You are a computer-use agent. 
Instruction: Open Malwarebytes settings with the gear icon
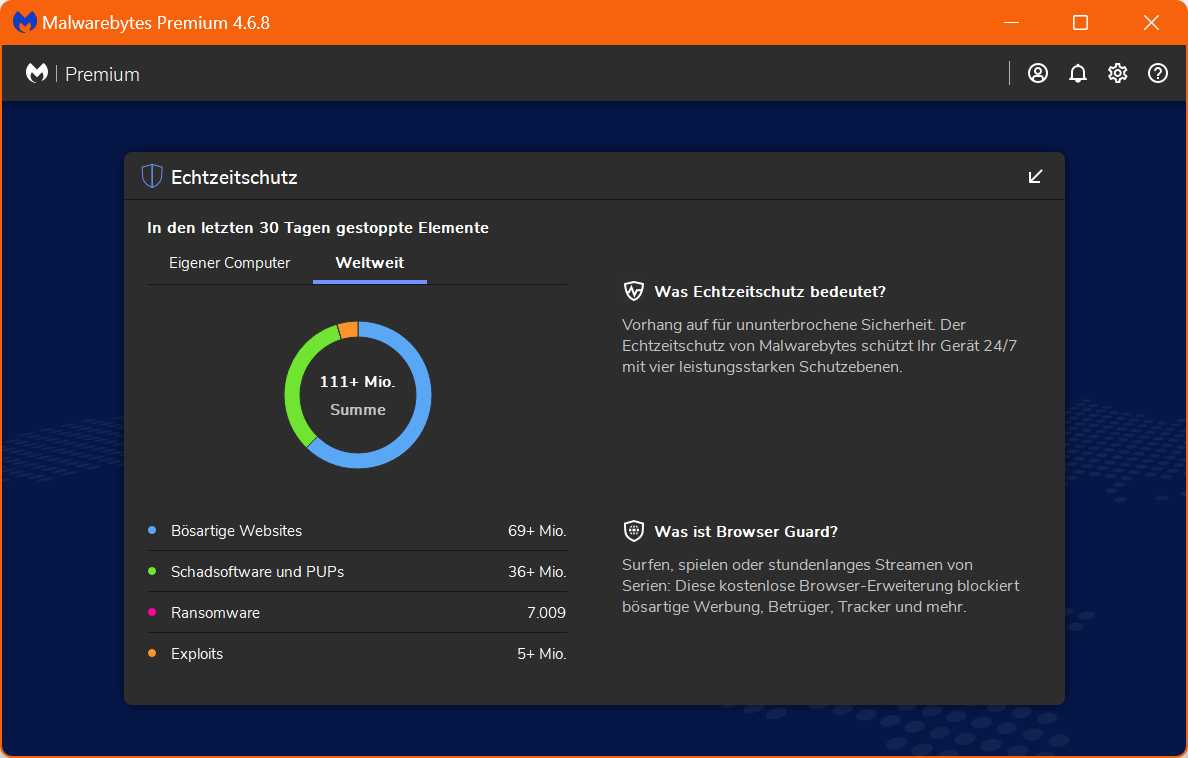point(1117,72)
